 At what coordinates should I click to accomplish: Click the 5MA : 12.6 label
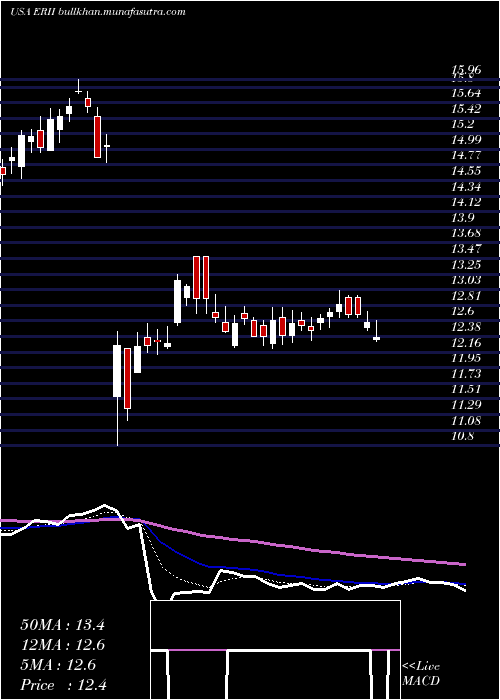[x=58, y=665]
